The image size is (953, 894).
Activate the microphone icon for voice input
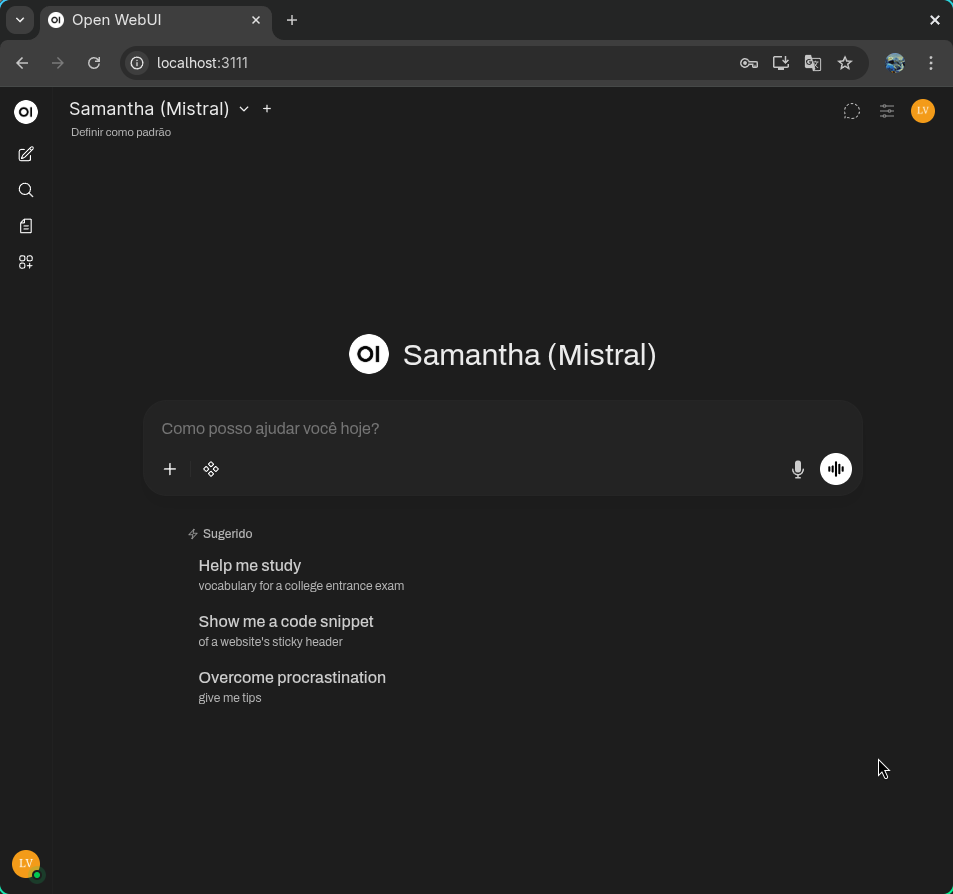point(797,468)
